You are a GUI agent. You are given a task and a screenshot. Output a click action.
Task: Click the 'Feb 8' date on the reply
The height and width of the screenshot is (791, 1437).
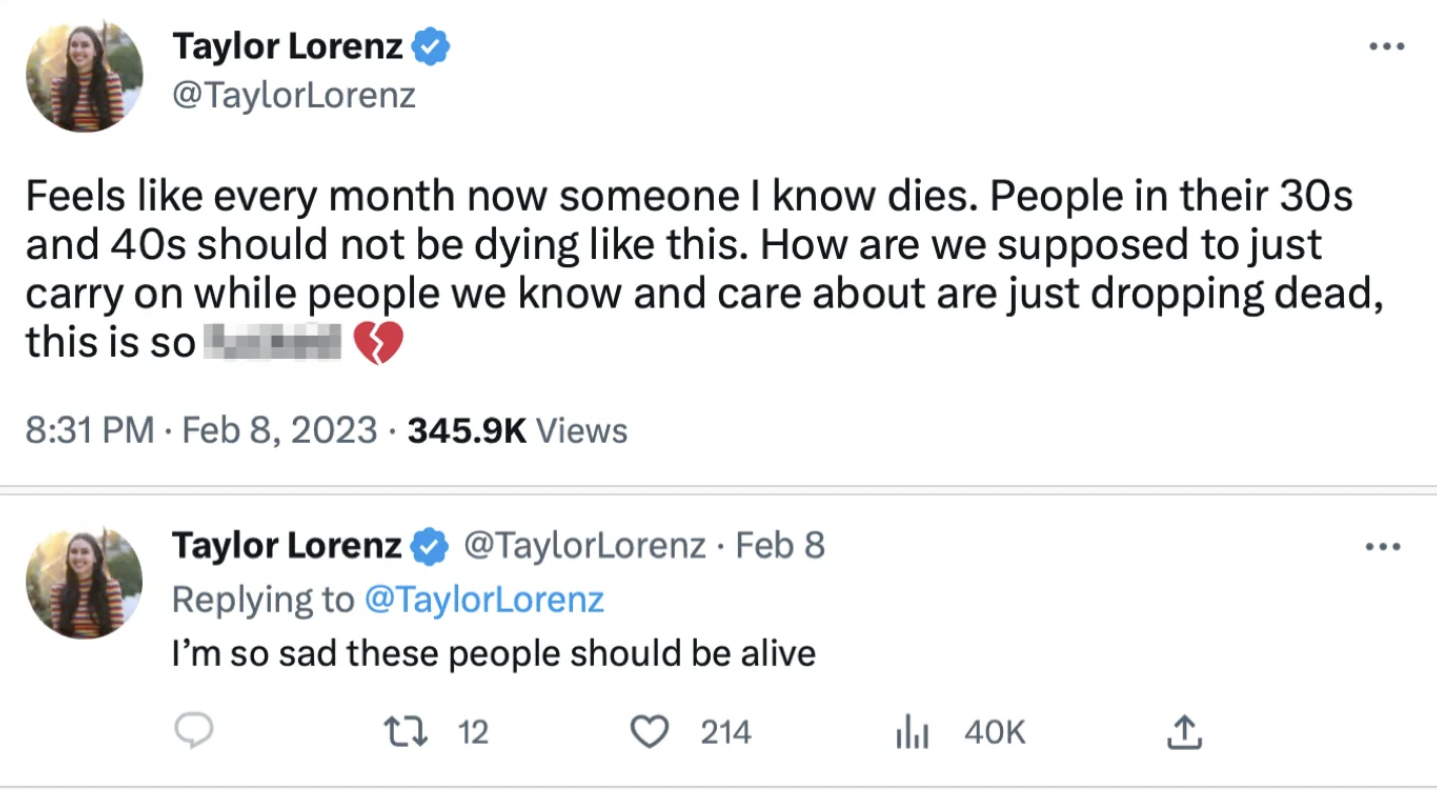780,546
